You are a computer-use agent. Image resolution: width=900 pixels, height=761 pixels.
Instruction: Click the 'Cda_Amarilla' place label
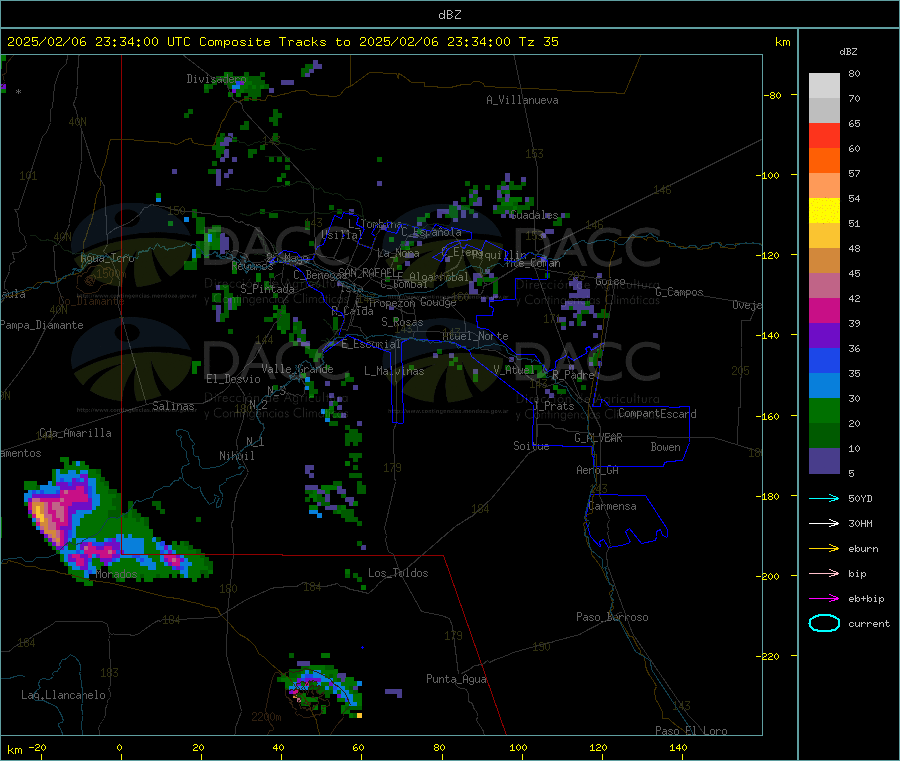[75, 433]
